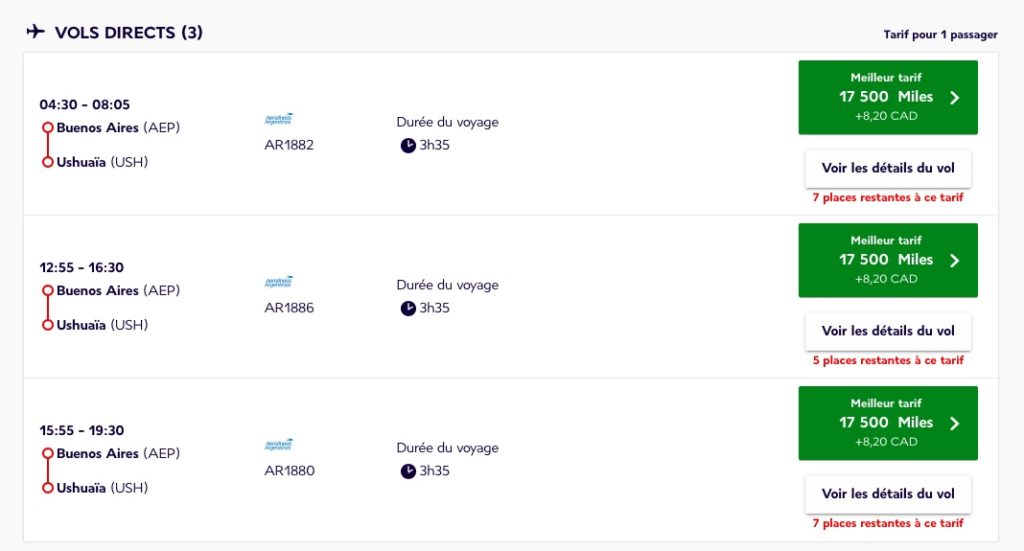Click the clock icon on the AR1886 flight
Viewport: 1024px width, 551px height.
[408, 308]
